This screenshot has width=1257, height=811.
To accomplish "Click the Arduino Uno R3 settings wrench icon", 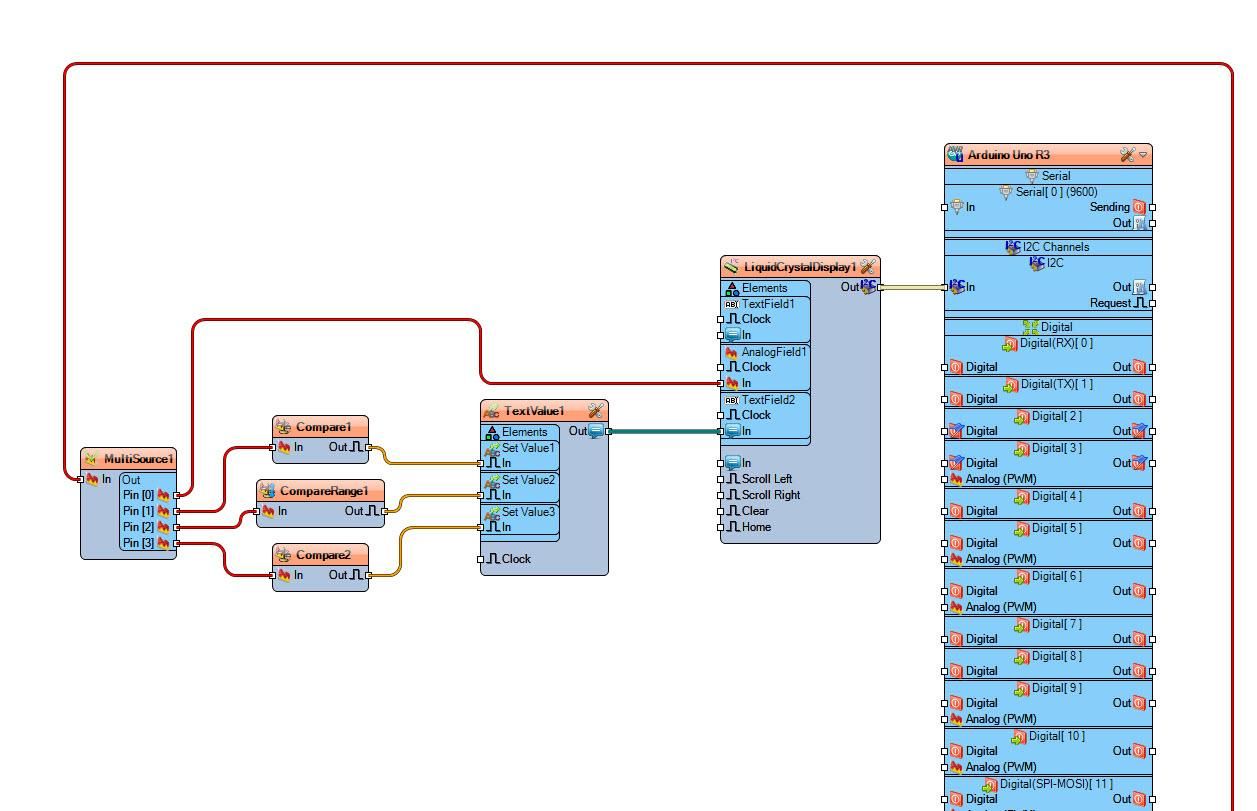I will pos(1127,155).
